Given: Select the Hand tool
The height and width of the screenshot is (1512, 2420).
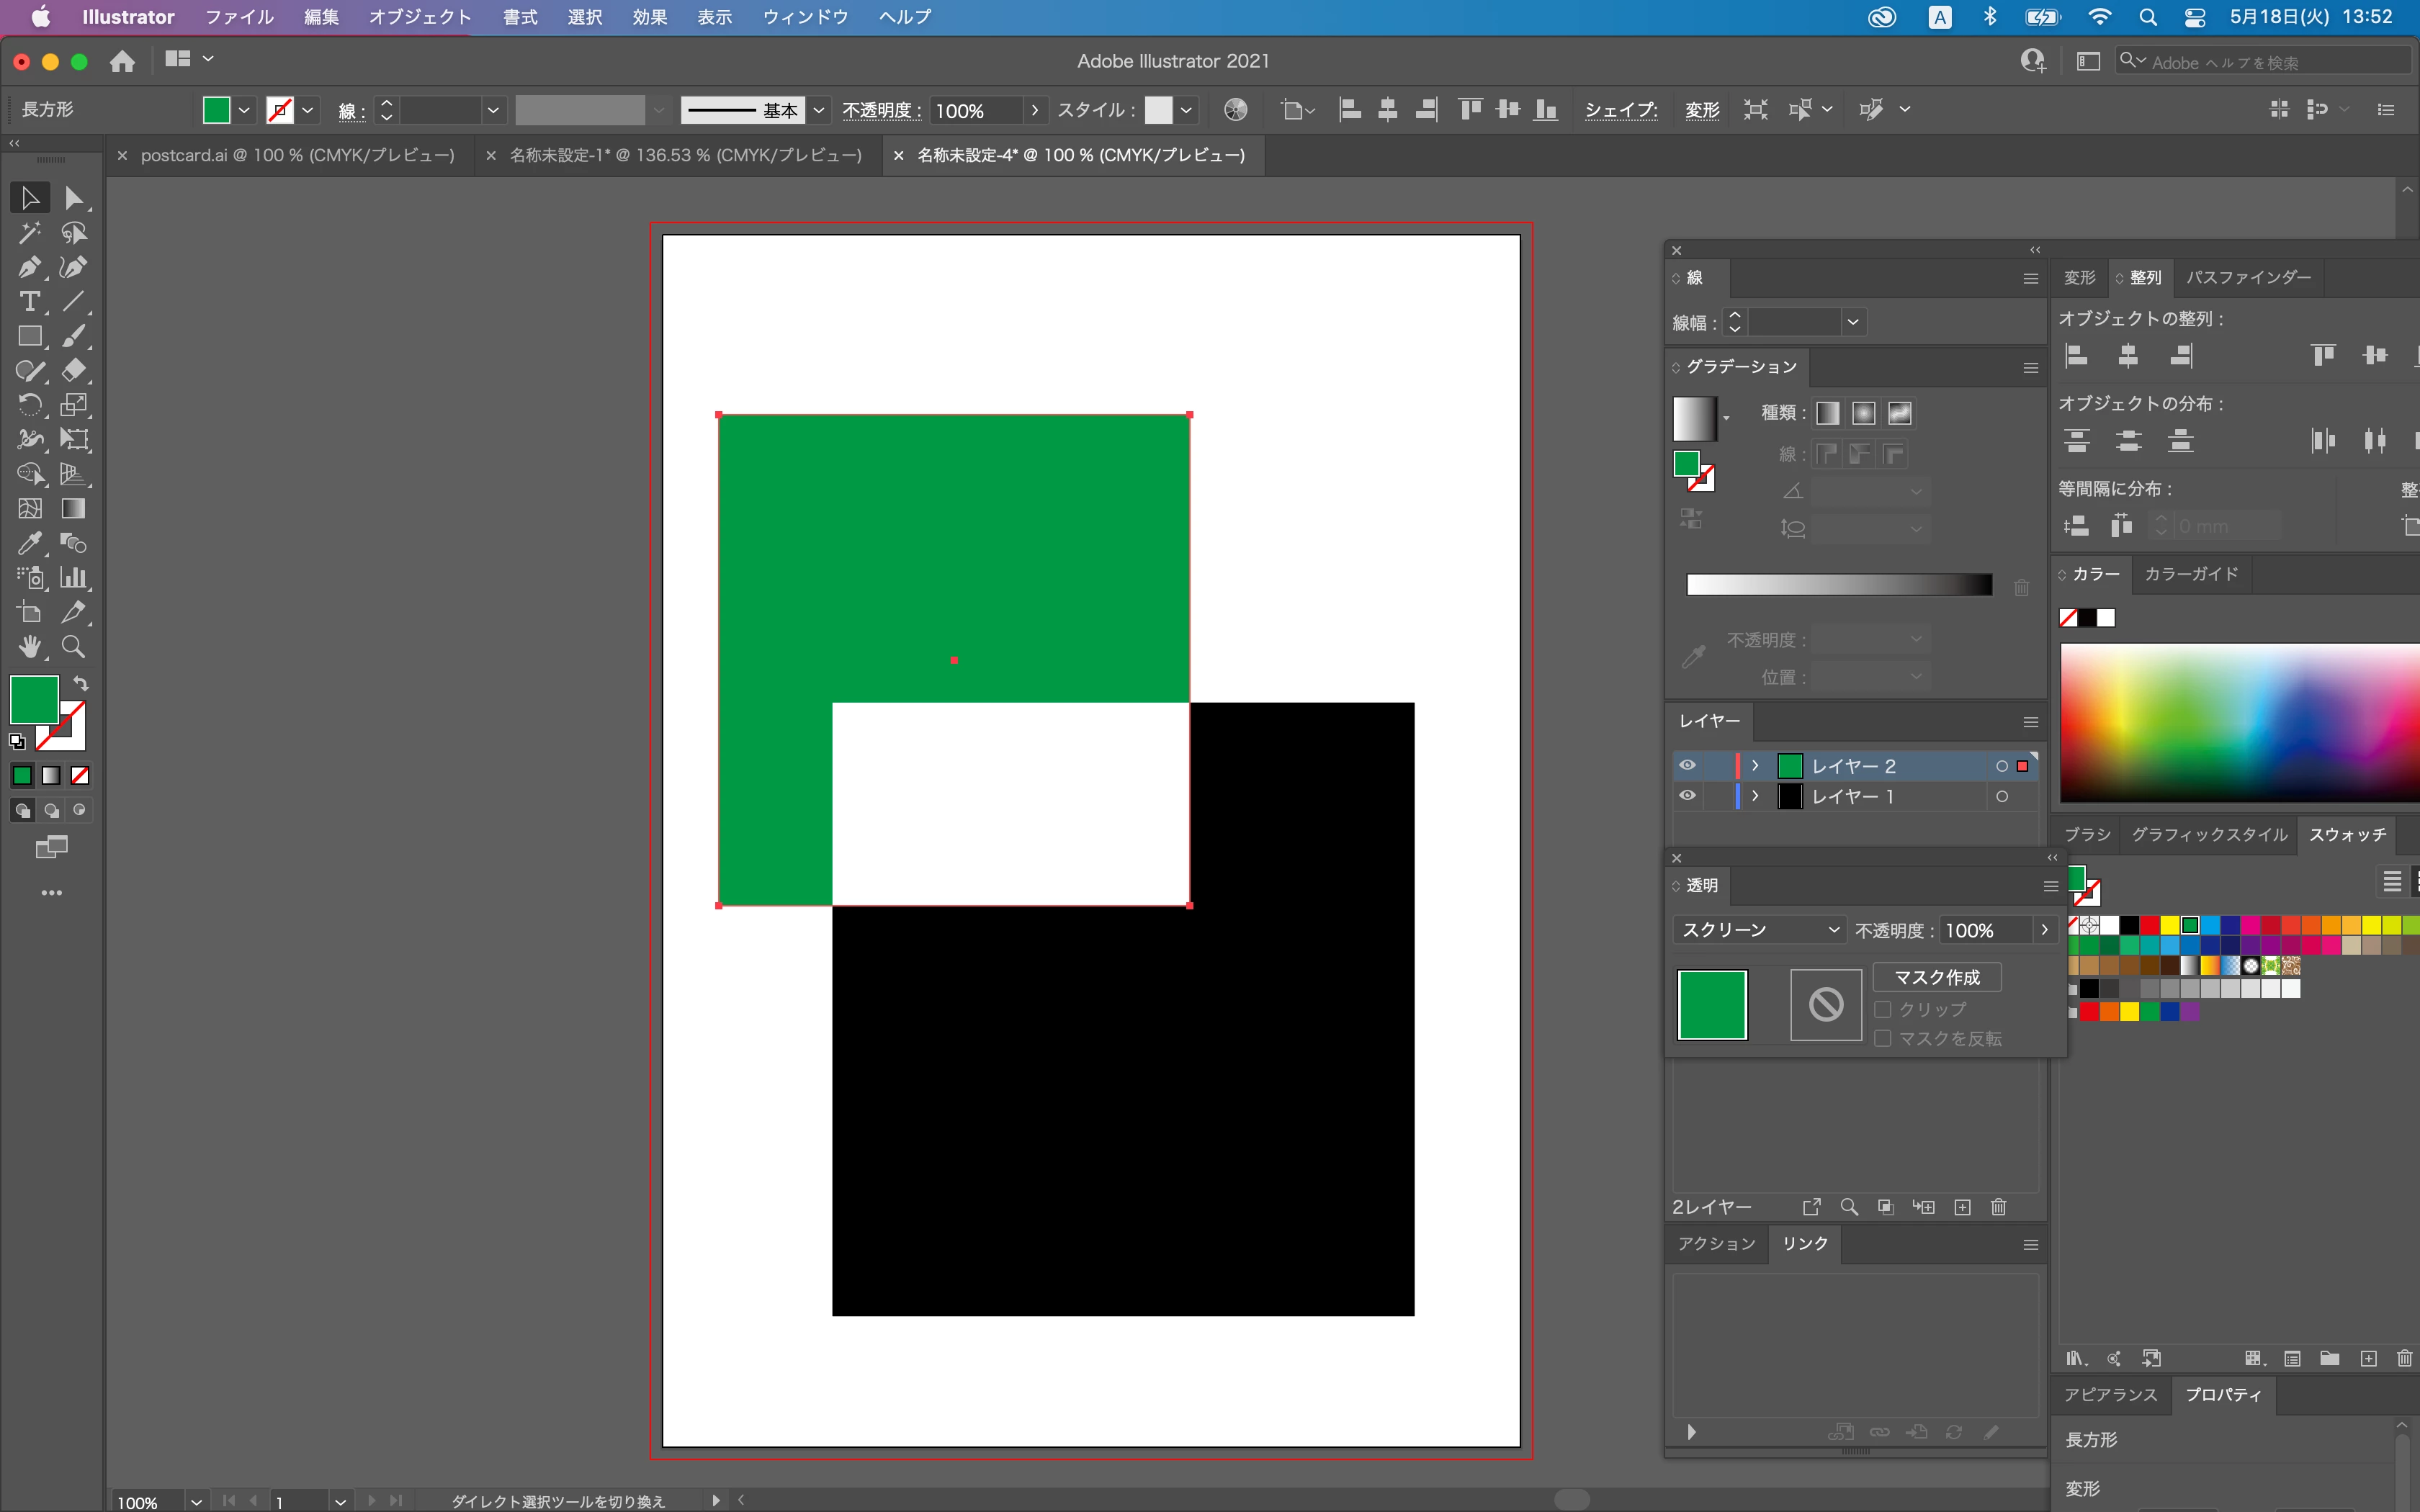Looking at the screenshot, I should 29,647.
